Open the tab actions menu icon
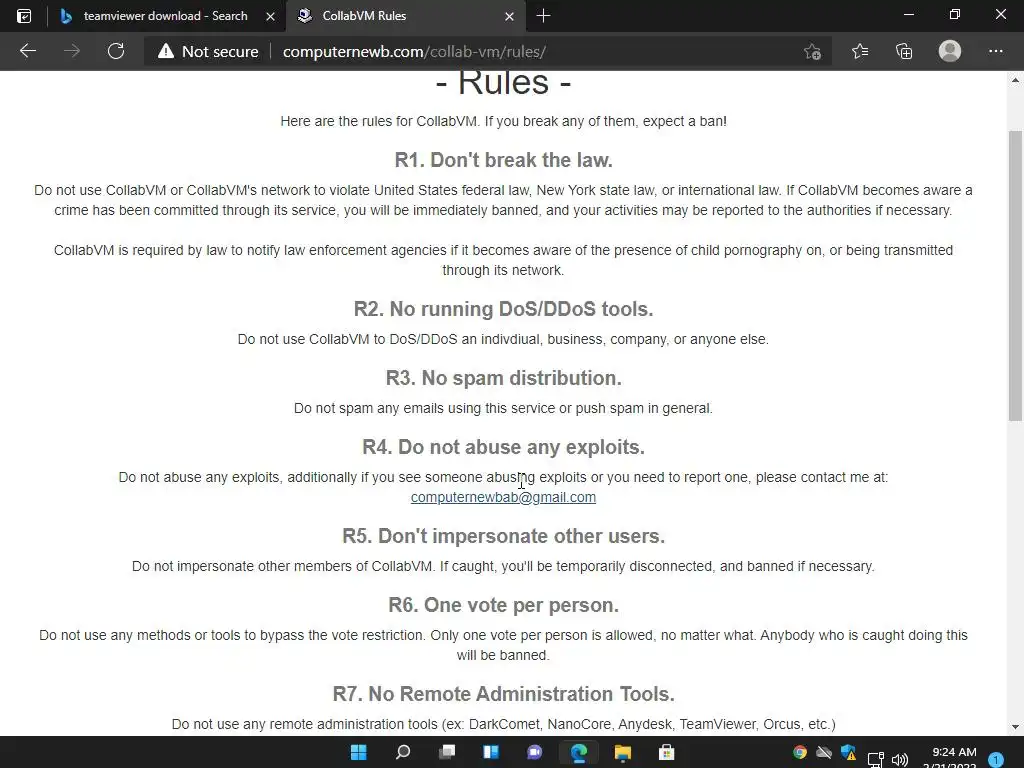Viewport: 1024px width, 768px height. pos(24,16)
